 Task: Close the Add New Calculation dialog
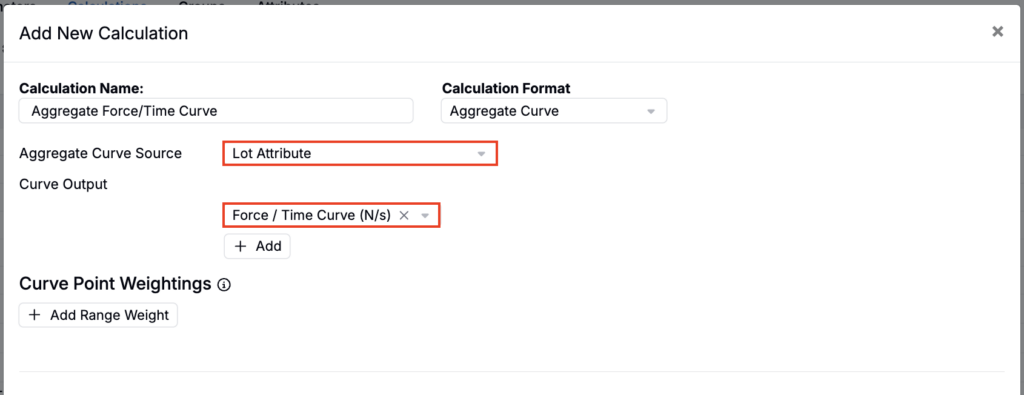tap(997, 31)
